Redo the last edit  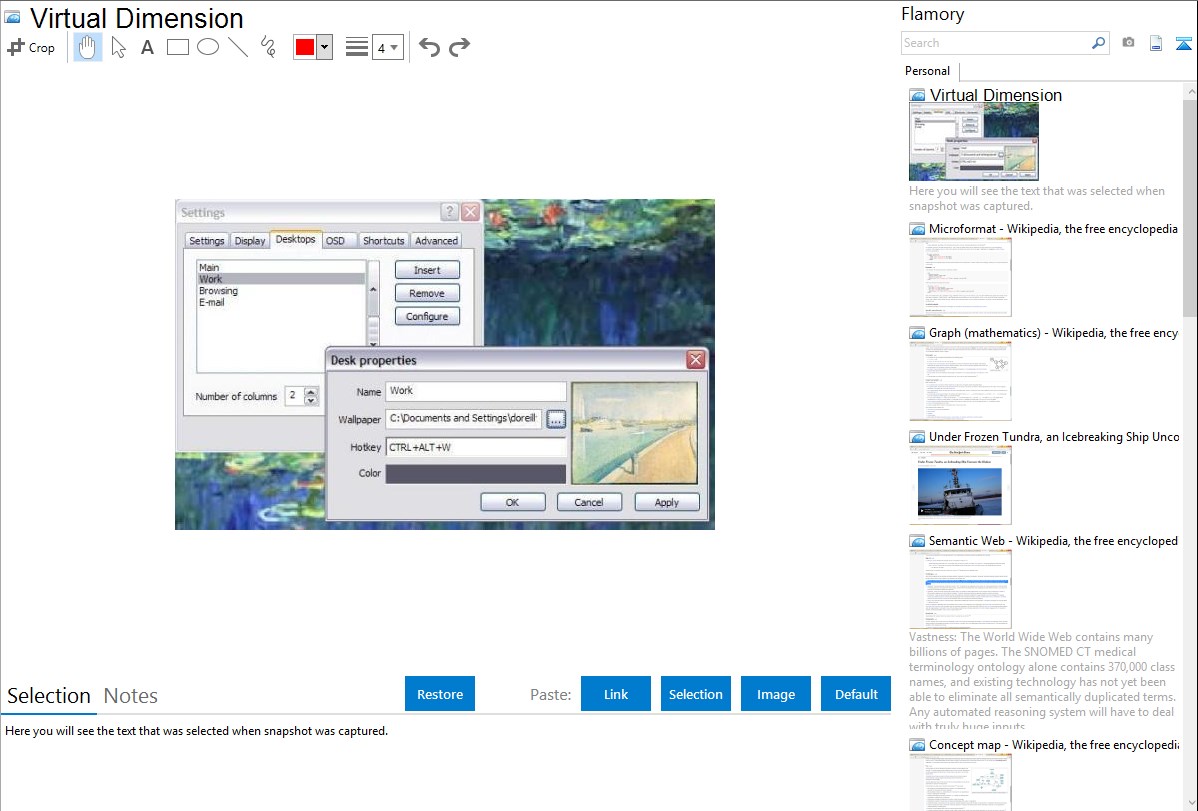point(459,47)
